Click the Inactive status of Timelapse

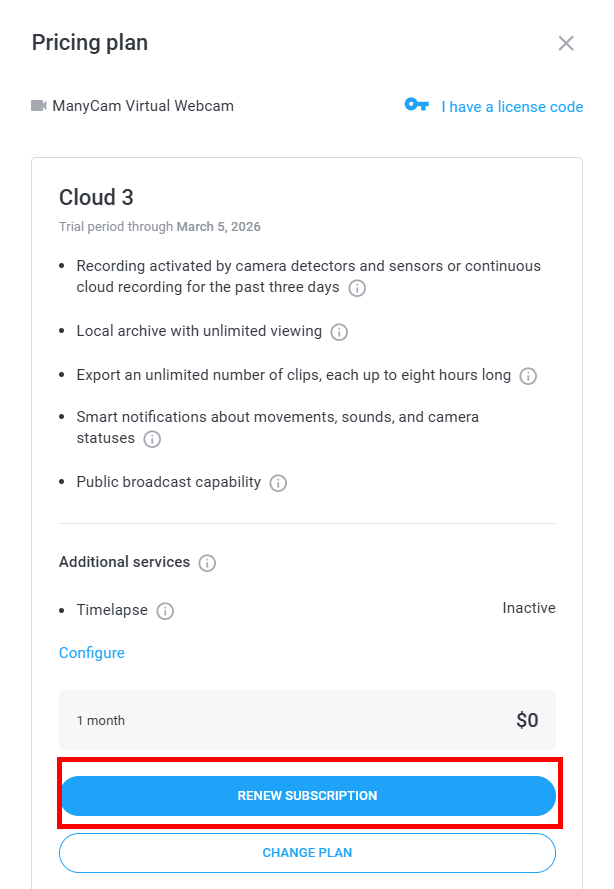[x=528, y=608]
